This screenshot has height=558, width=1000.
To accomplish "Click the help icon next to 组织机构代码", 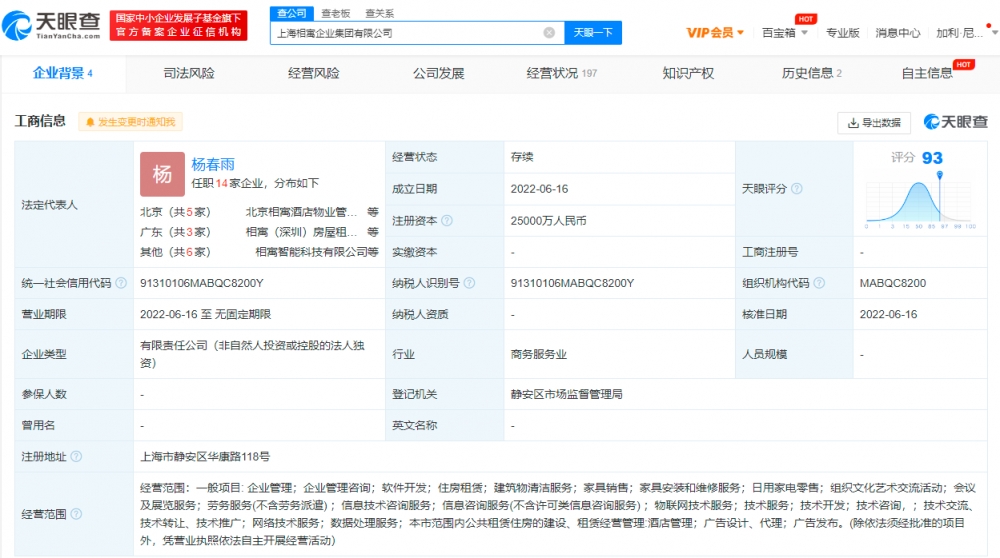I will (x=820, y=283).
